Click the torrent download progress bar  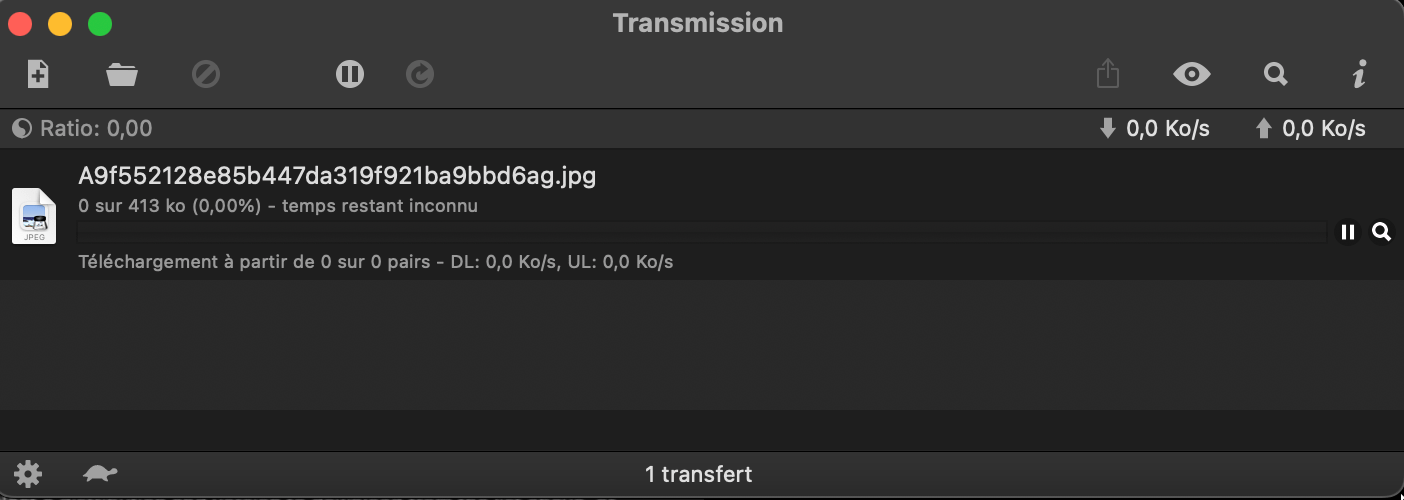click(x=701, y=232)
